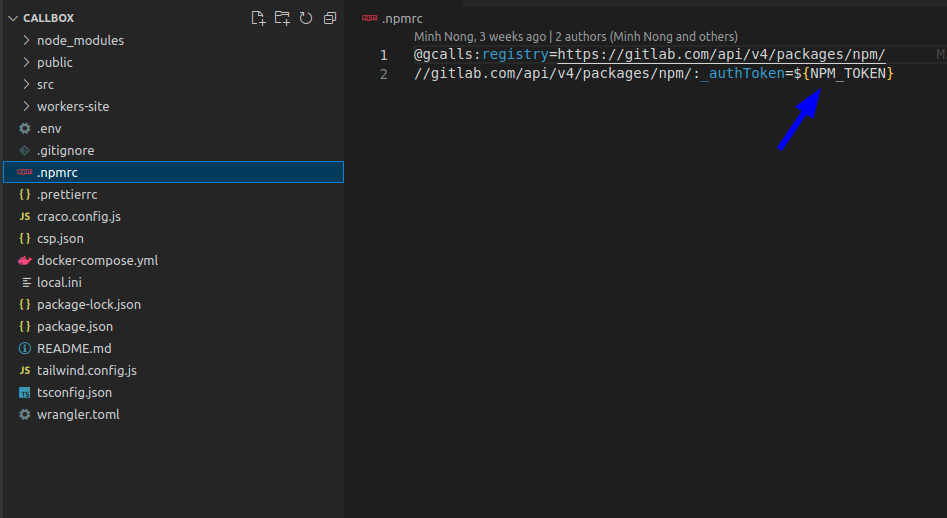Click the .env gear icon
The image size is (947, 518).
[x=25, y=128]
